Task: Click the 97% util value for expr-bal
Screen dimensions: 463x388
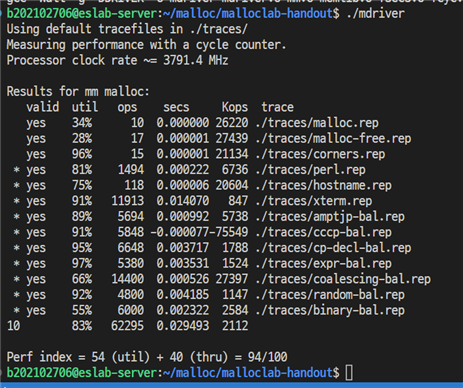Action: click(82, 264)
